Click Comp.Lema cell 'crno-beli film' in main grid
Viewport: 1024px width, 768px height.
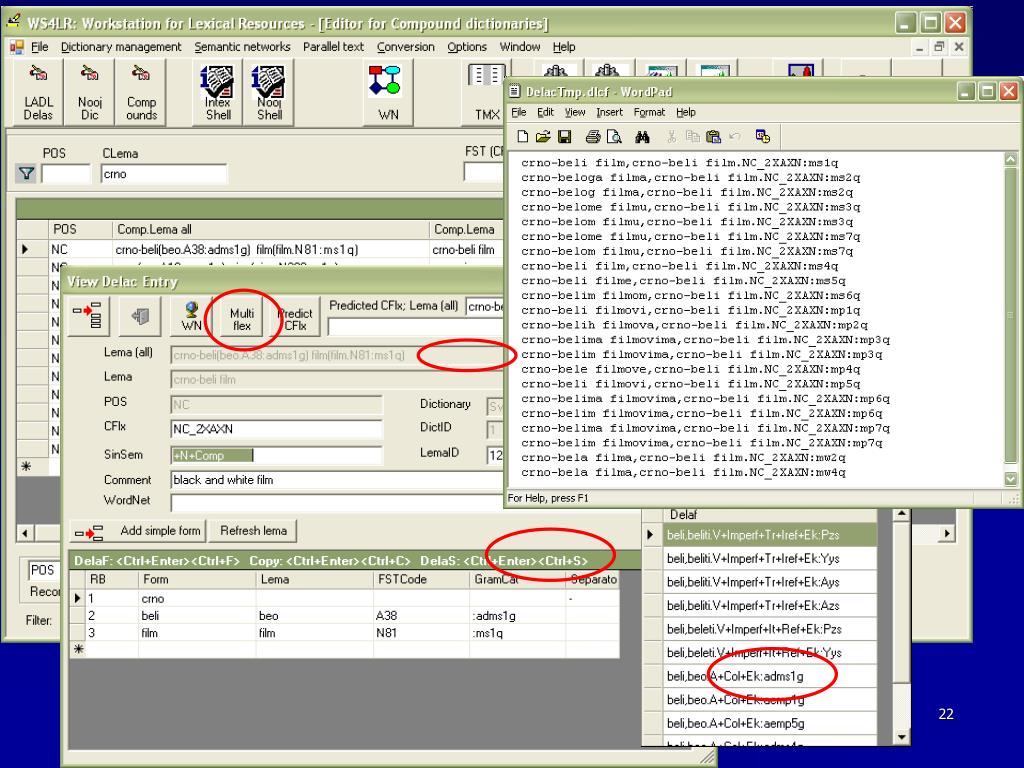point(466,249)
